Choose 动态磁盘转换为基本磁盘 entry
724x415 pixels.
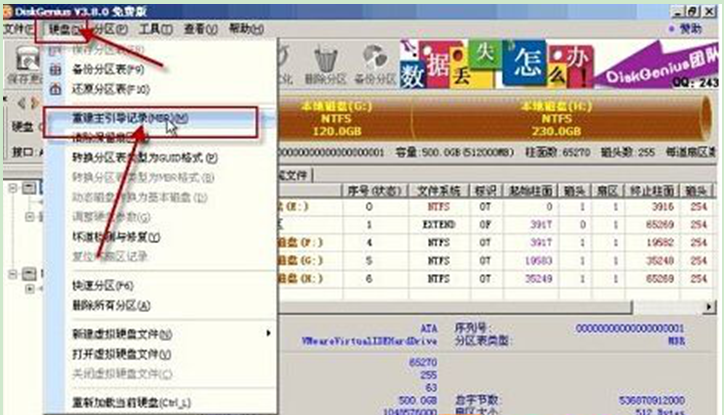140,197
